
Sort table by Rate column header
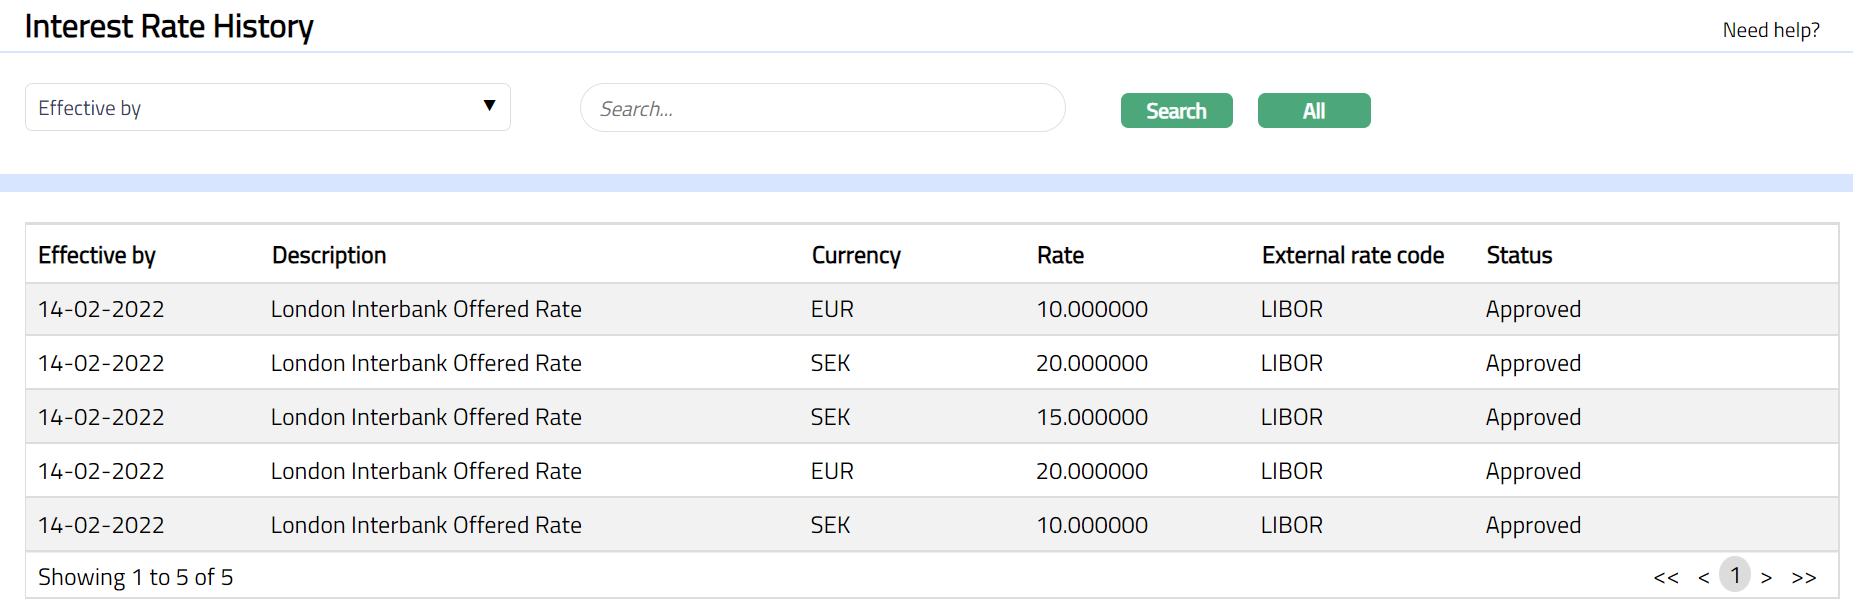1060,255
